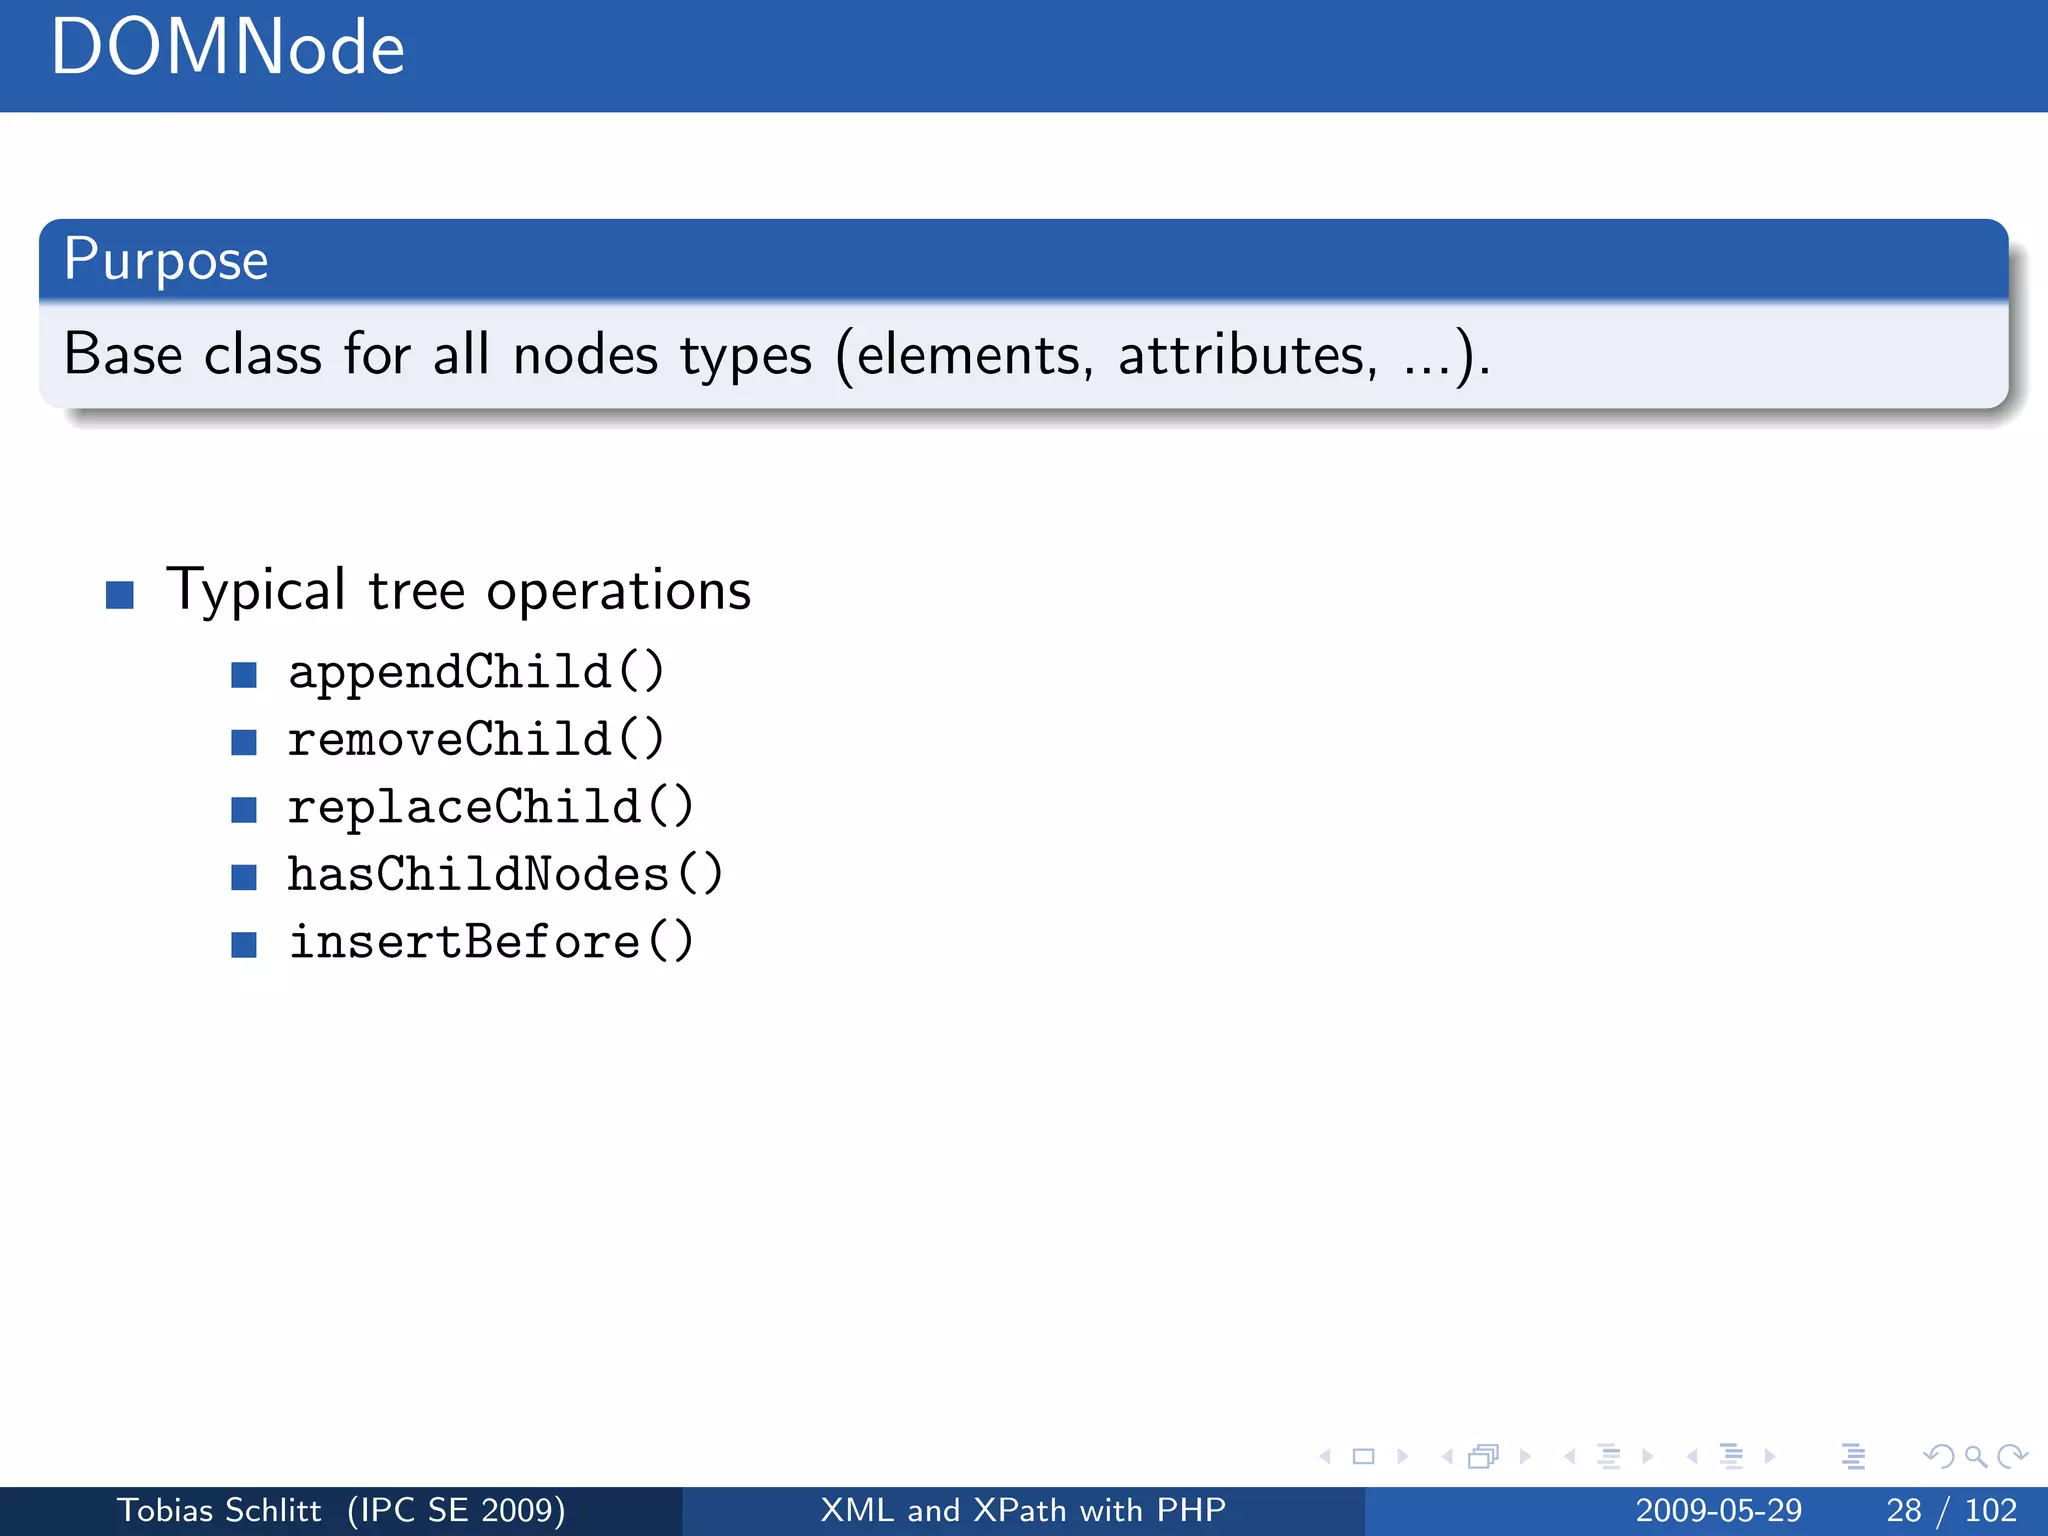This screenshot has height=1536, width=2048.
Task: Click the previous slide arrow in the navigation bar
Action: click(1326, 1457)
